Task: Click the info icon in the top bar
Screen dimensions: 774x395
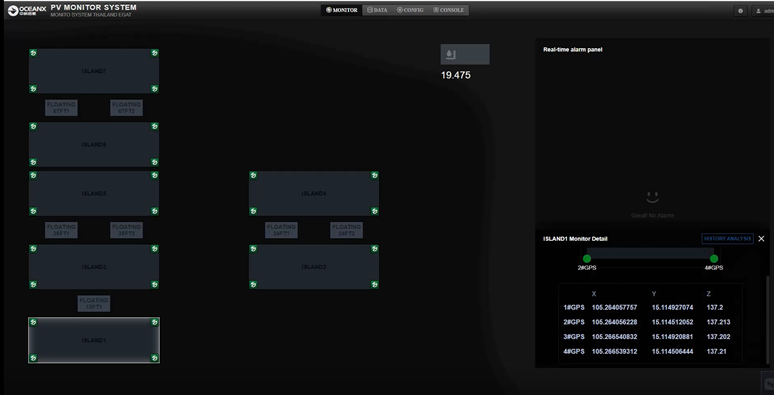Action: 740,10
